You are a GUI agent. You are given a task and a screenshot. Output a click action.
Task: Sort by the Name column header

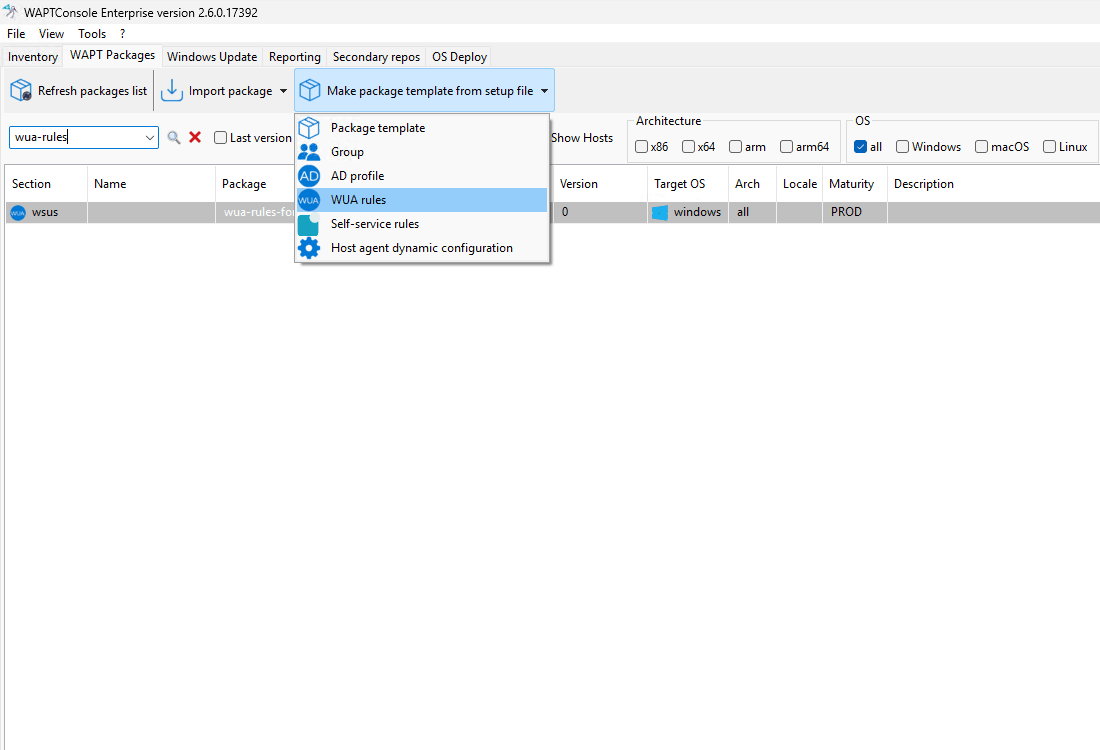click(152, 184)
